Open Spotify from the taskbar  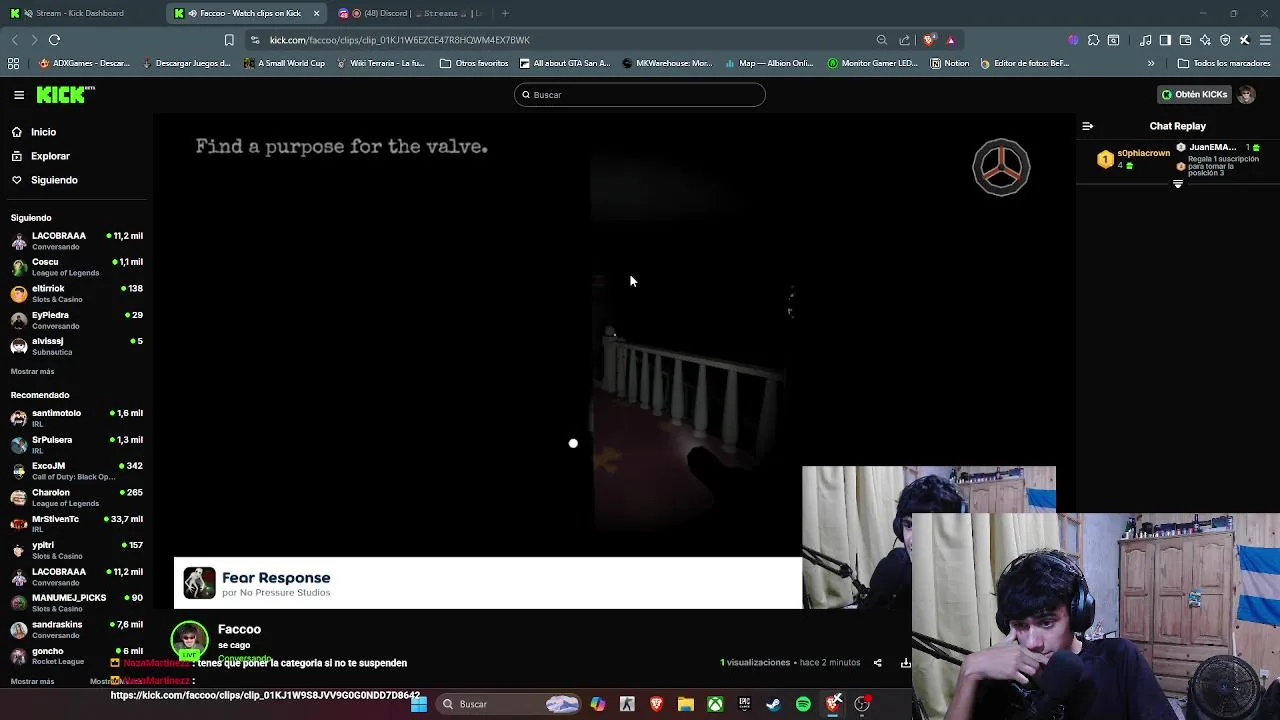point(803,704)
